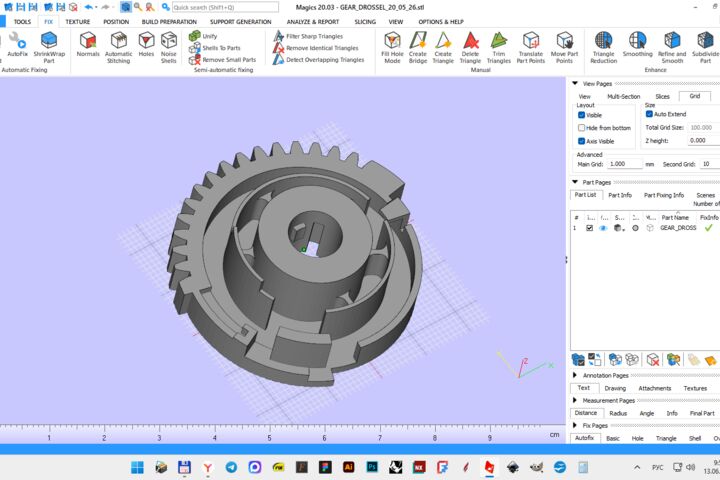Open the Windows Start menu
720x480 pixels.
pyautogui.click(x=137, y=468)
